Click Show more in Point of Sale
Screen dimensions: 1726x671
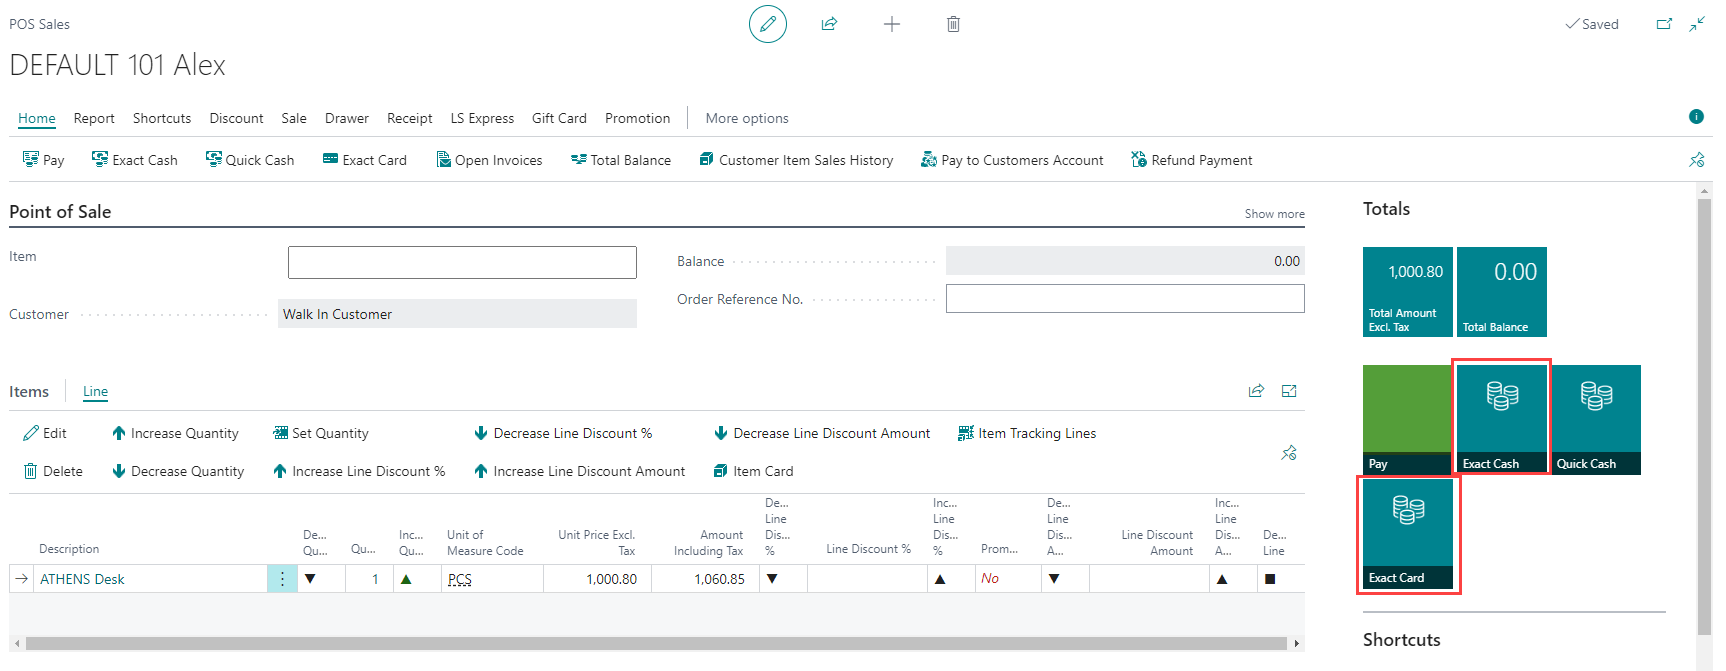click(1274, 214)
